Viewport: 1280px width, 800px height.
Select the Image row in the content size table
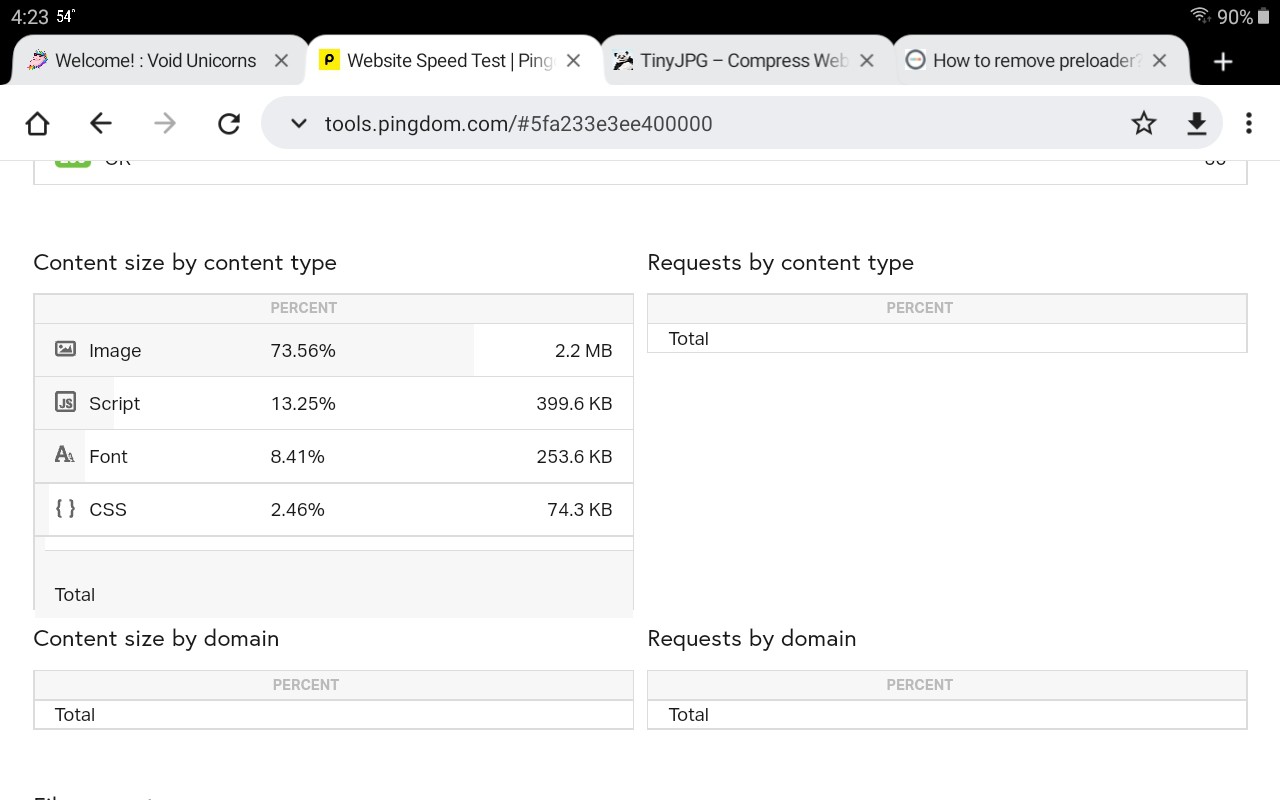(333, 350)
